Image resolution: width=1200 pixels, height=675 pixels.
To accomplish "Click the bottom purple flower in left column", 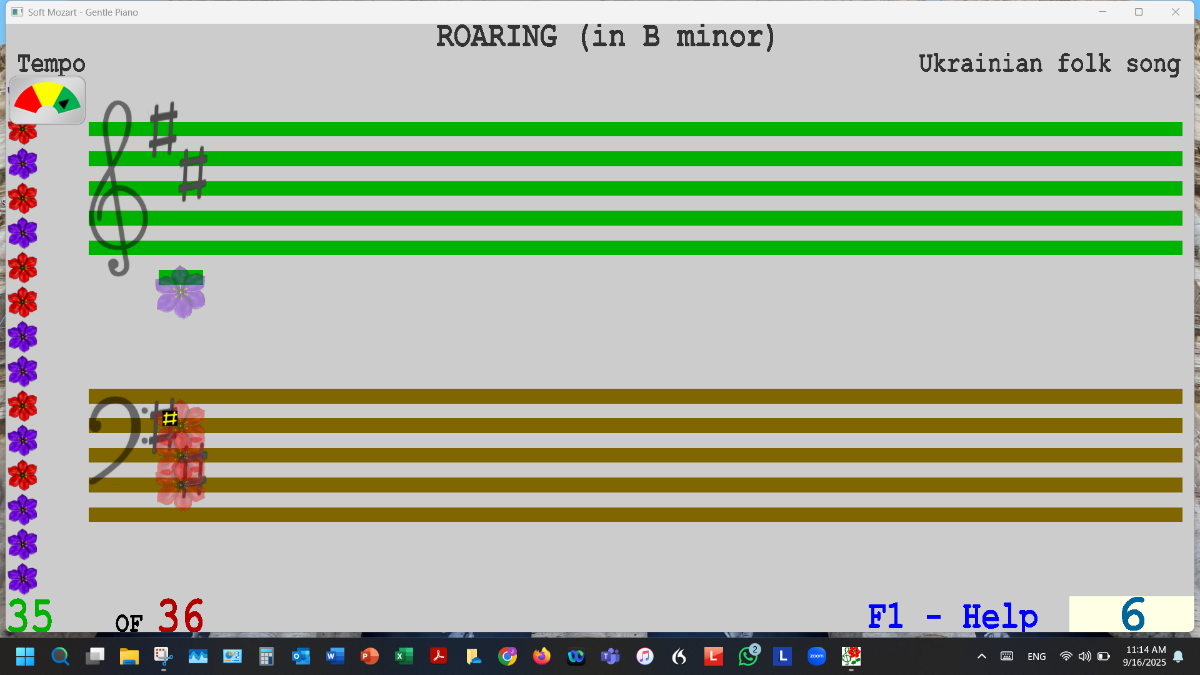I will tap(22, 578).
